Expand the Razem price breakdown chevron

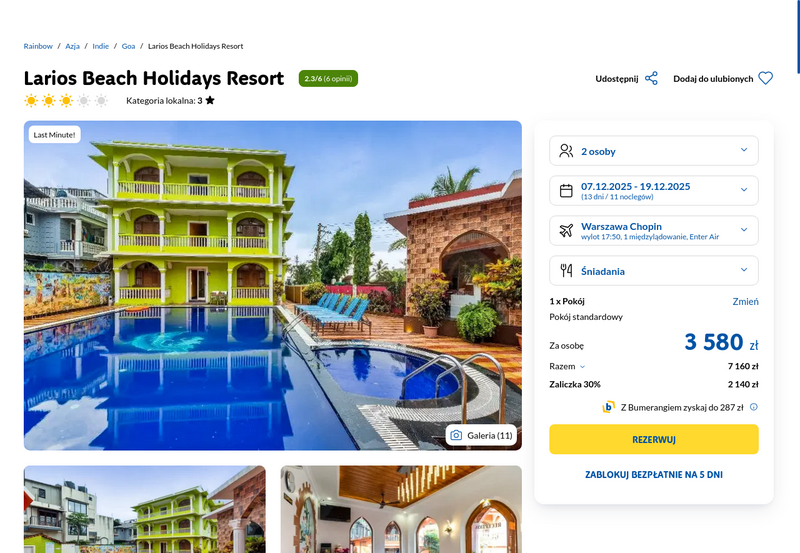[582, 367]
